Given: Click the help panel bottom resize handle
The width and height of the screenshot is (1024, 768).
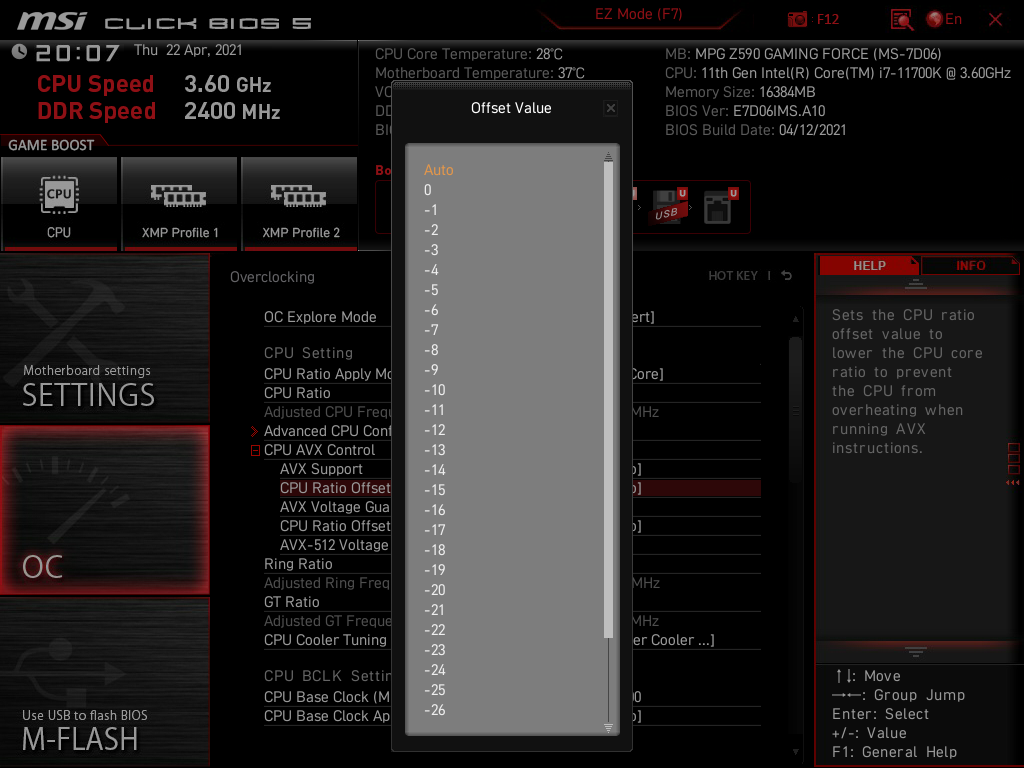Looking at the screenshot, I should click(915, 651).
